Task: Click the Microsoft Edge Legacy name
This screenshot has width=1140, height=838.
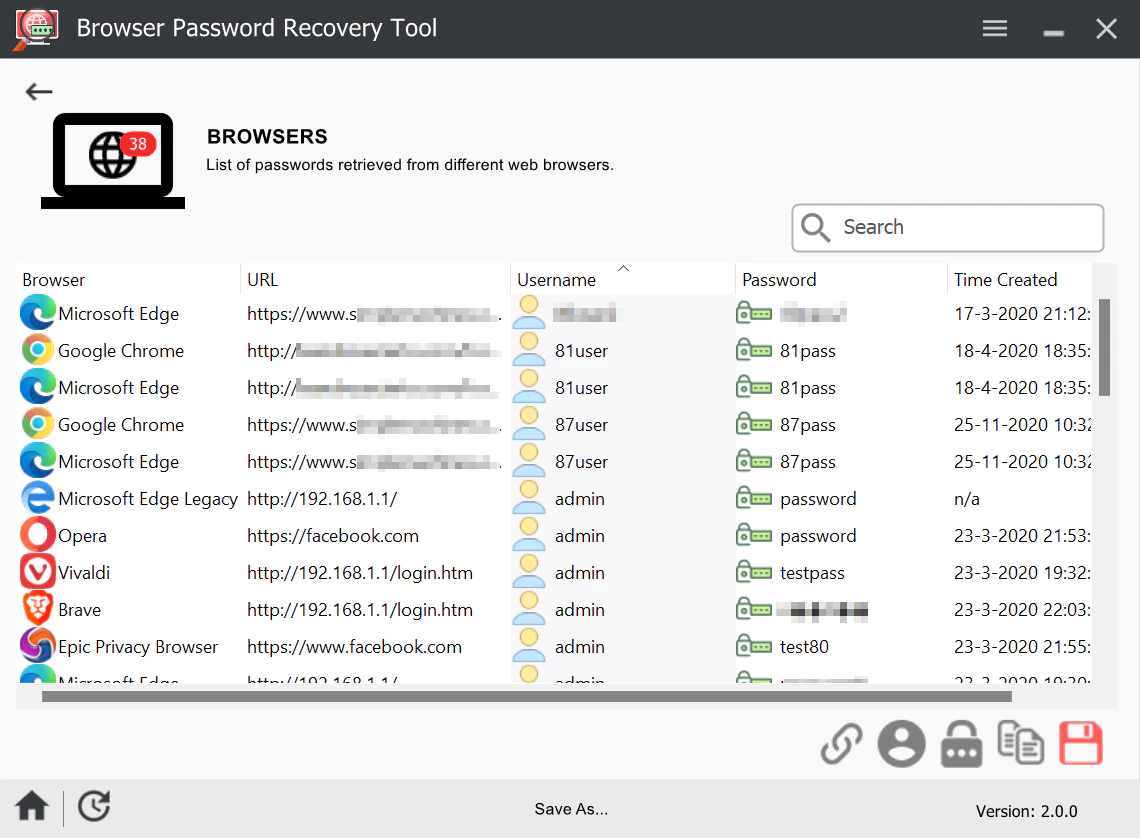Action: 148,499
